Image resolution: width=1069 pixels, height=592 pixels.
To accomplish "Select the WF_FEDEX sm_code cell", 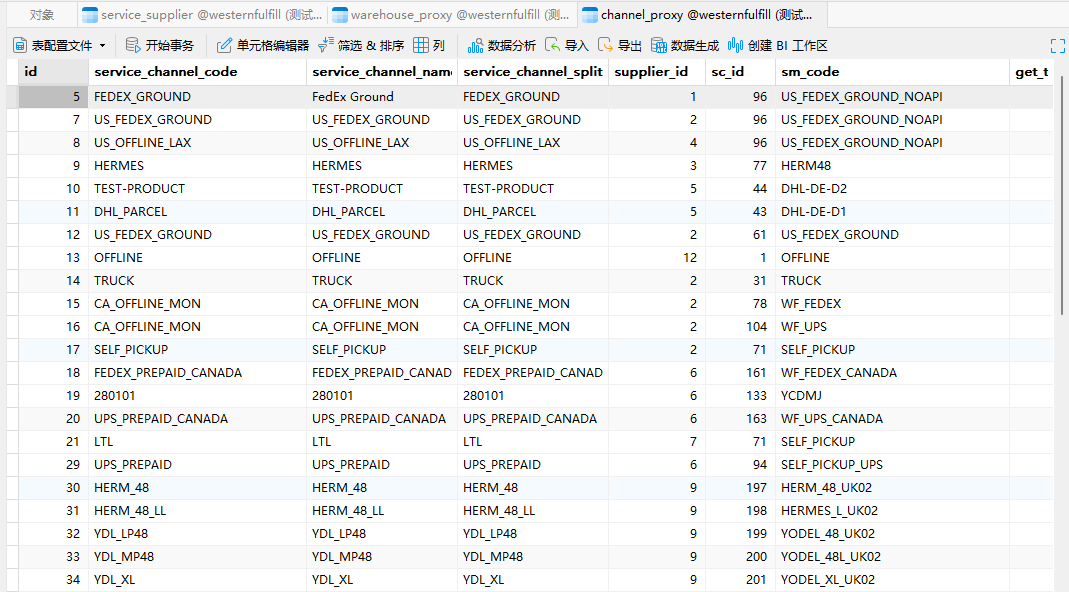I will point(892,304).
